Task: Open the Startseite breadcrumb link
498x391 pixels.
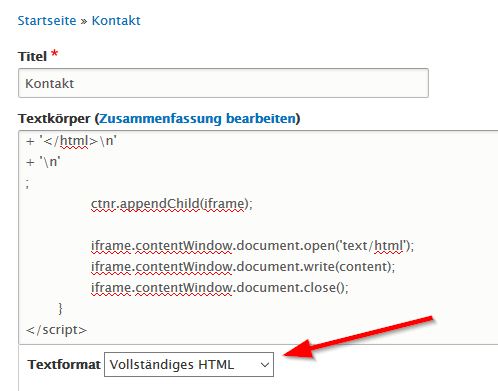Action: 47,21
